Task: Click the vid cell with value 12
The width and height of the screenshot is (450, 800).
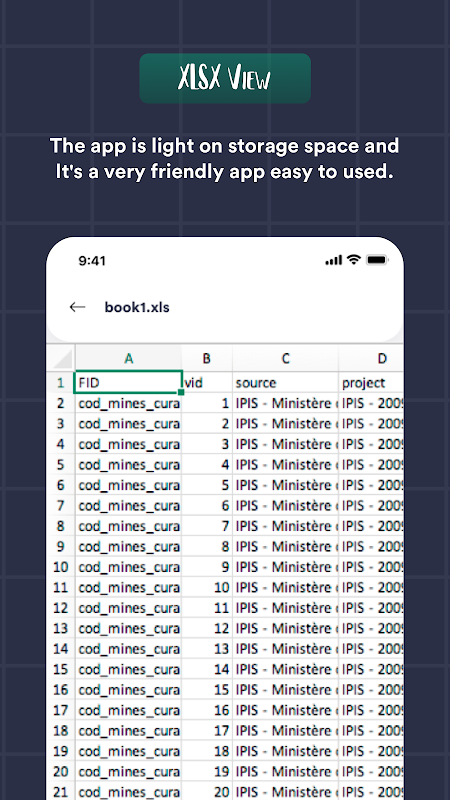Action: click(x=207, y=628)
